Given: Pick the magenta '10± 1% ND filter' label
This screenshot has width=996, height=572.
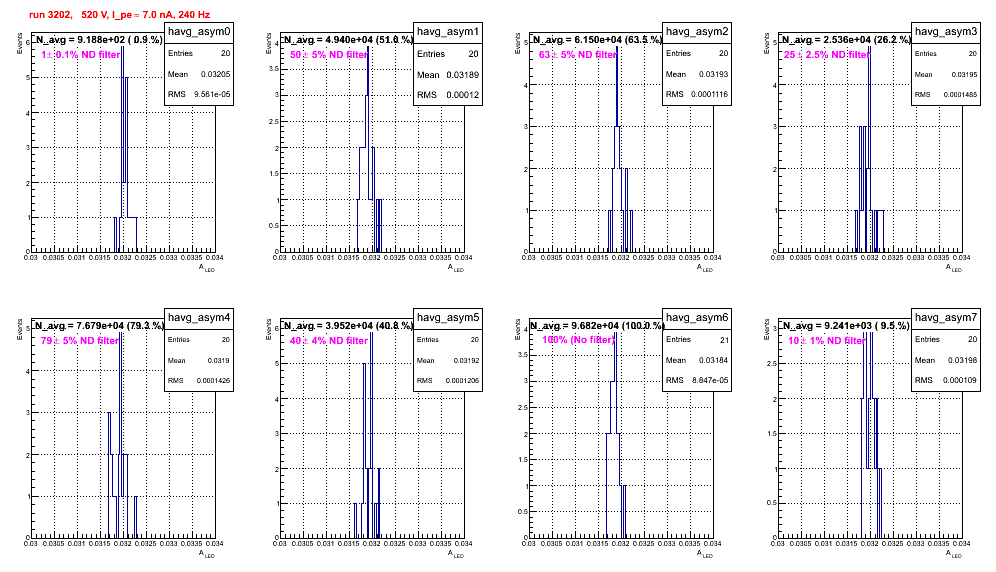Looking at the screenshot, I should [x=827, y=341].
